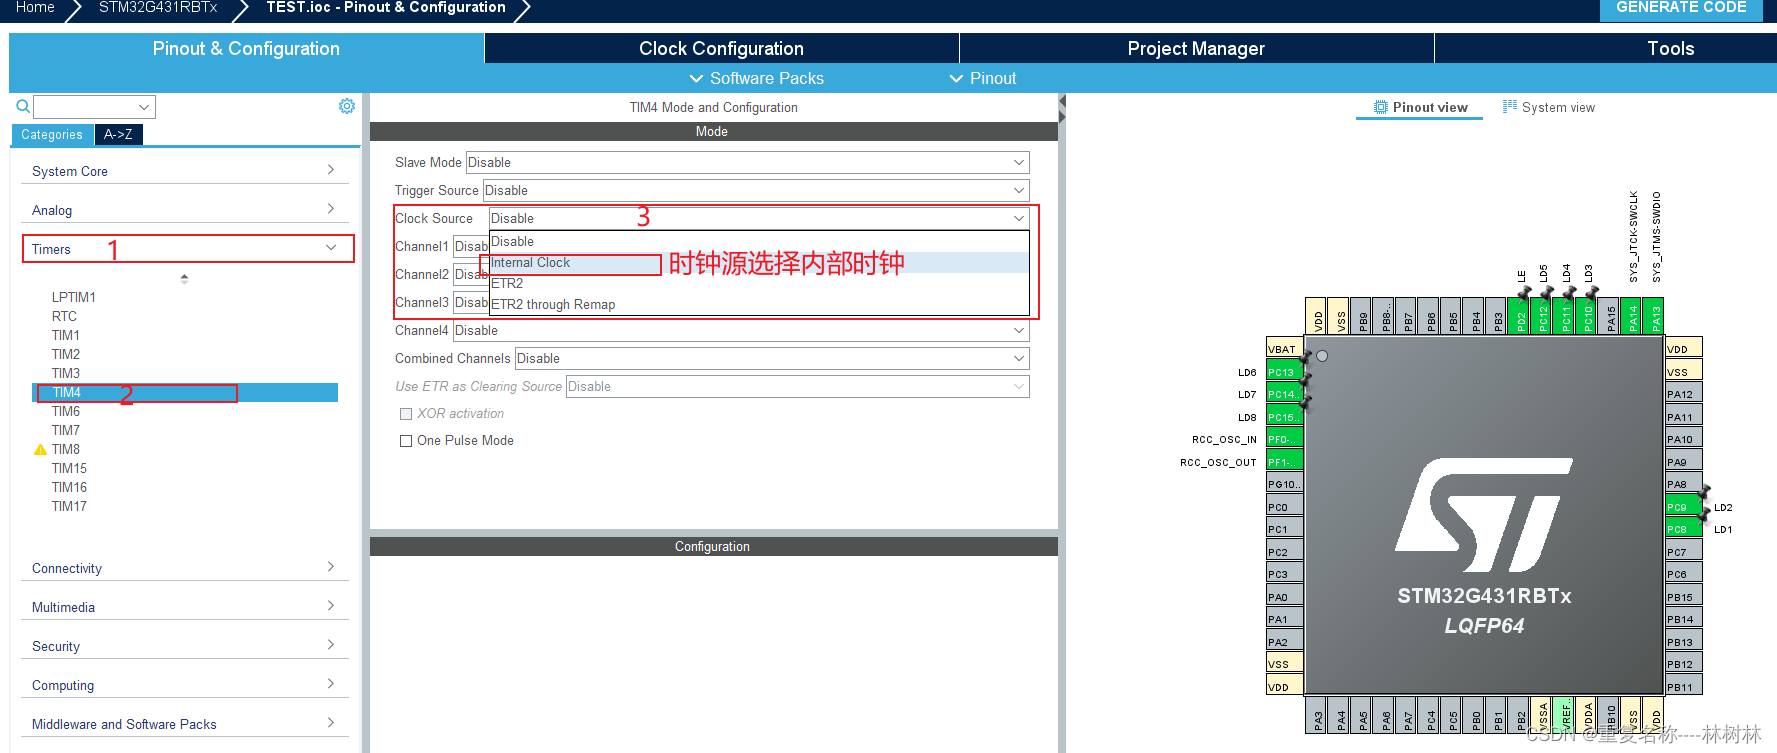Go to STM32G431RBTx breadcrumb
Viewport: 1777px width, 753px height.
coord(158,8)
